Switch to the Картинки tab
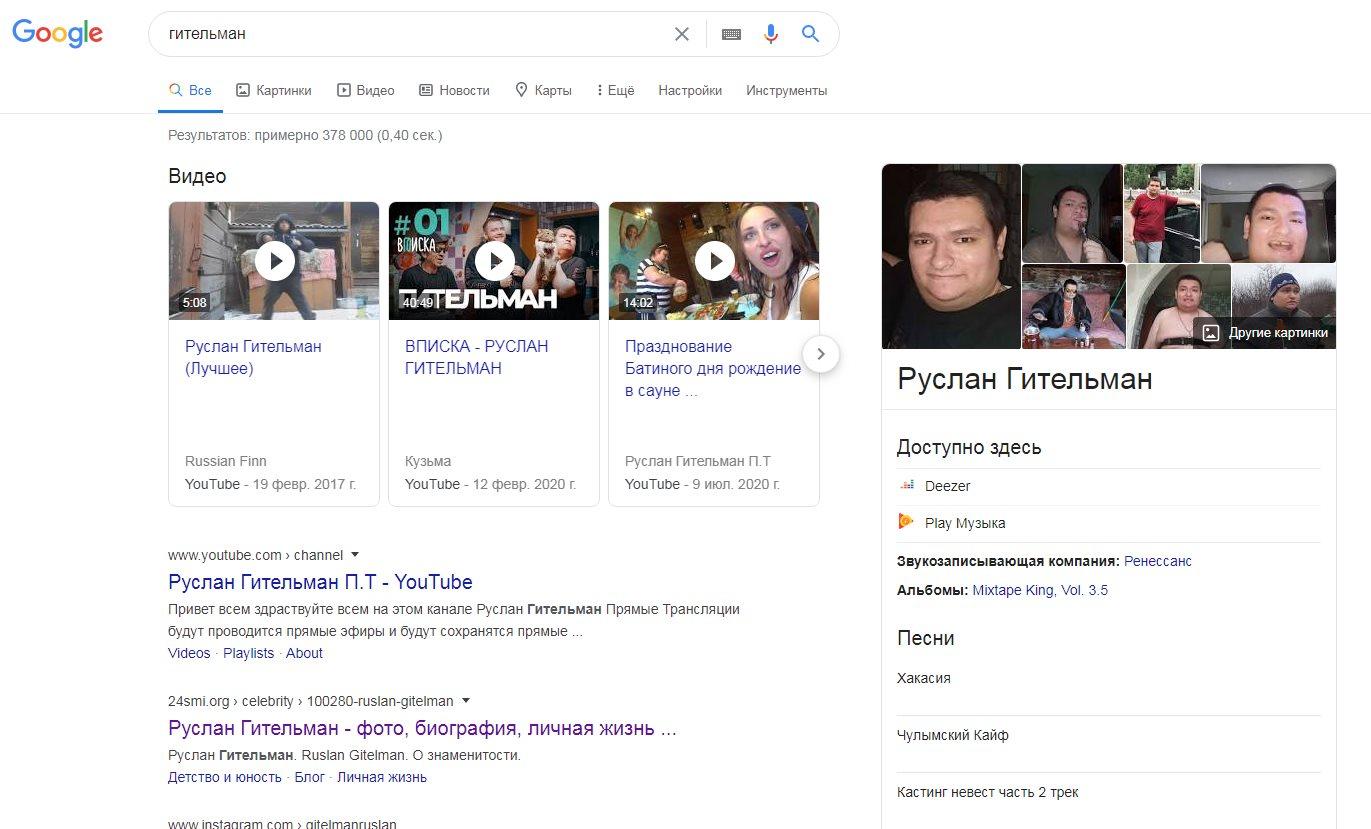This screenshot has width=1371, height=829. coord(274,90)
